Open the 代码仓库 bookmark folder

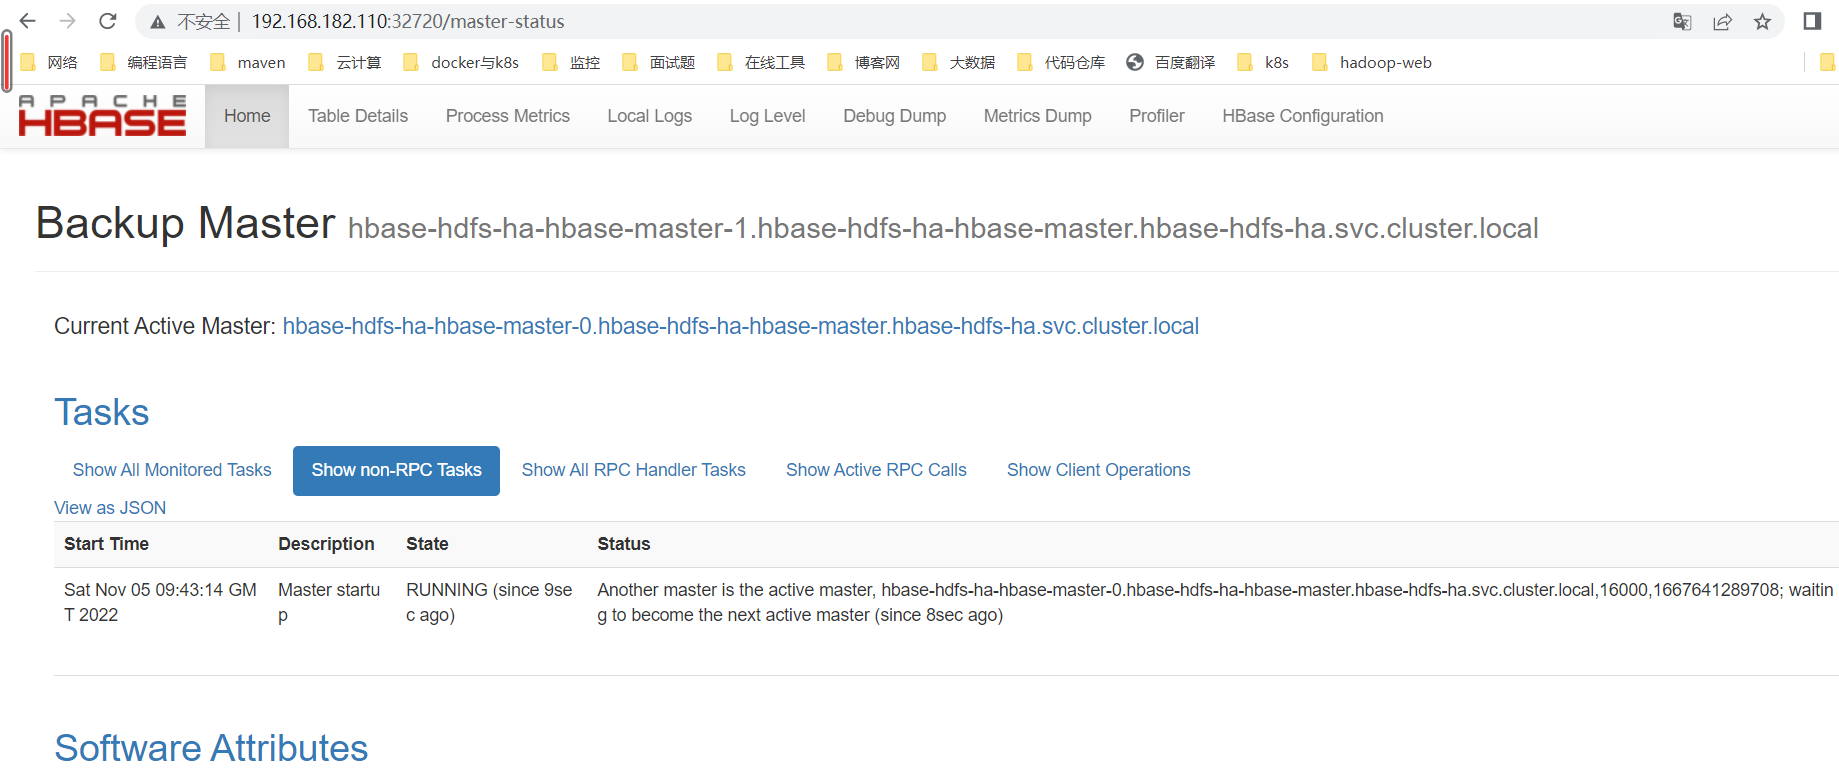click(x=1061, y=62)
